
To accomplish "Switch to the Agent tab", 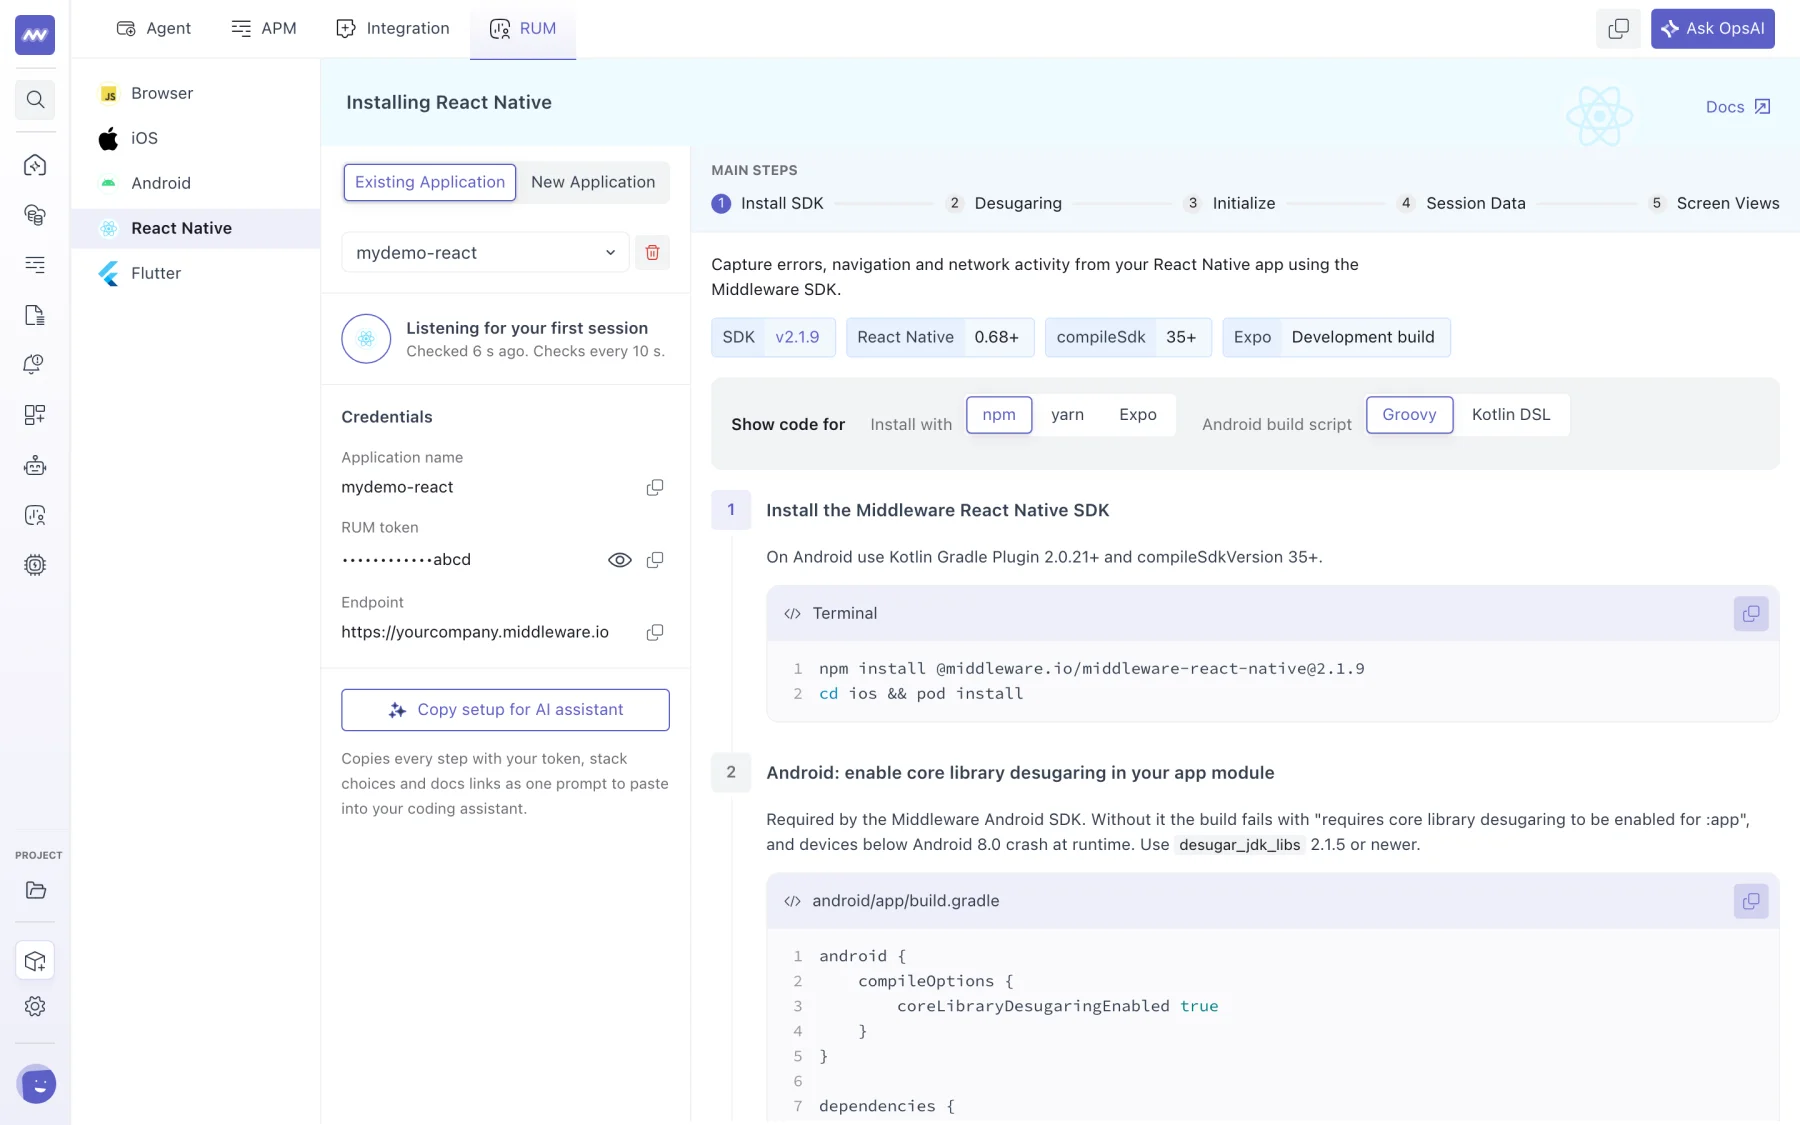I will [x=153, y=28].
